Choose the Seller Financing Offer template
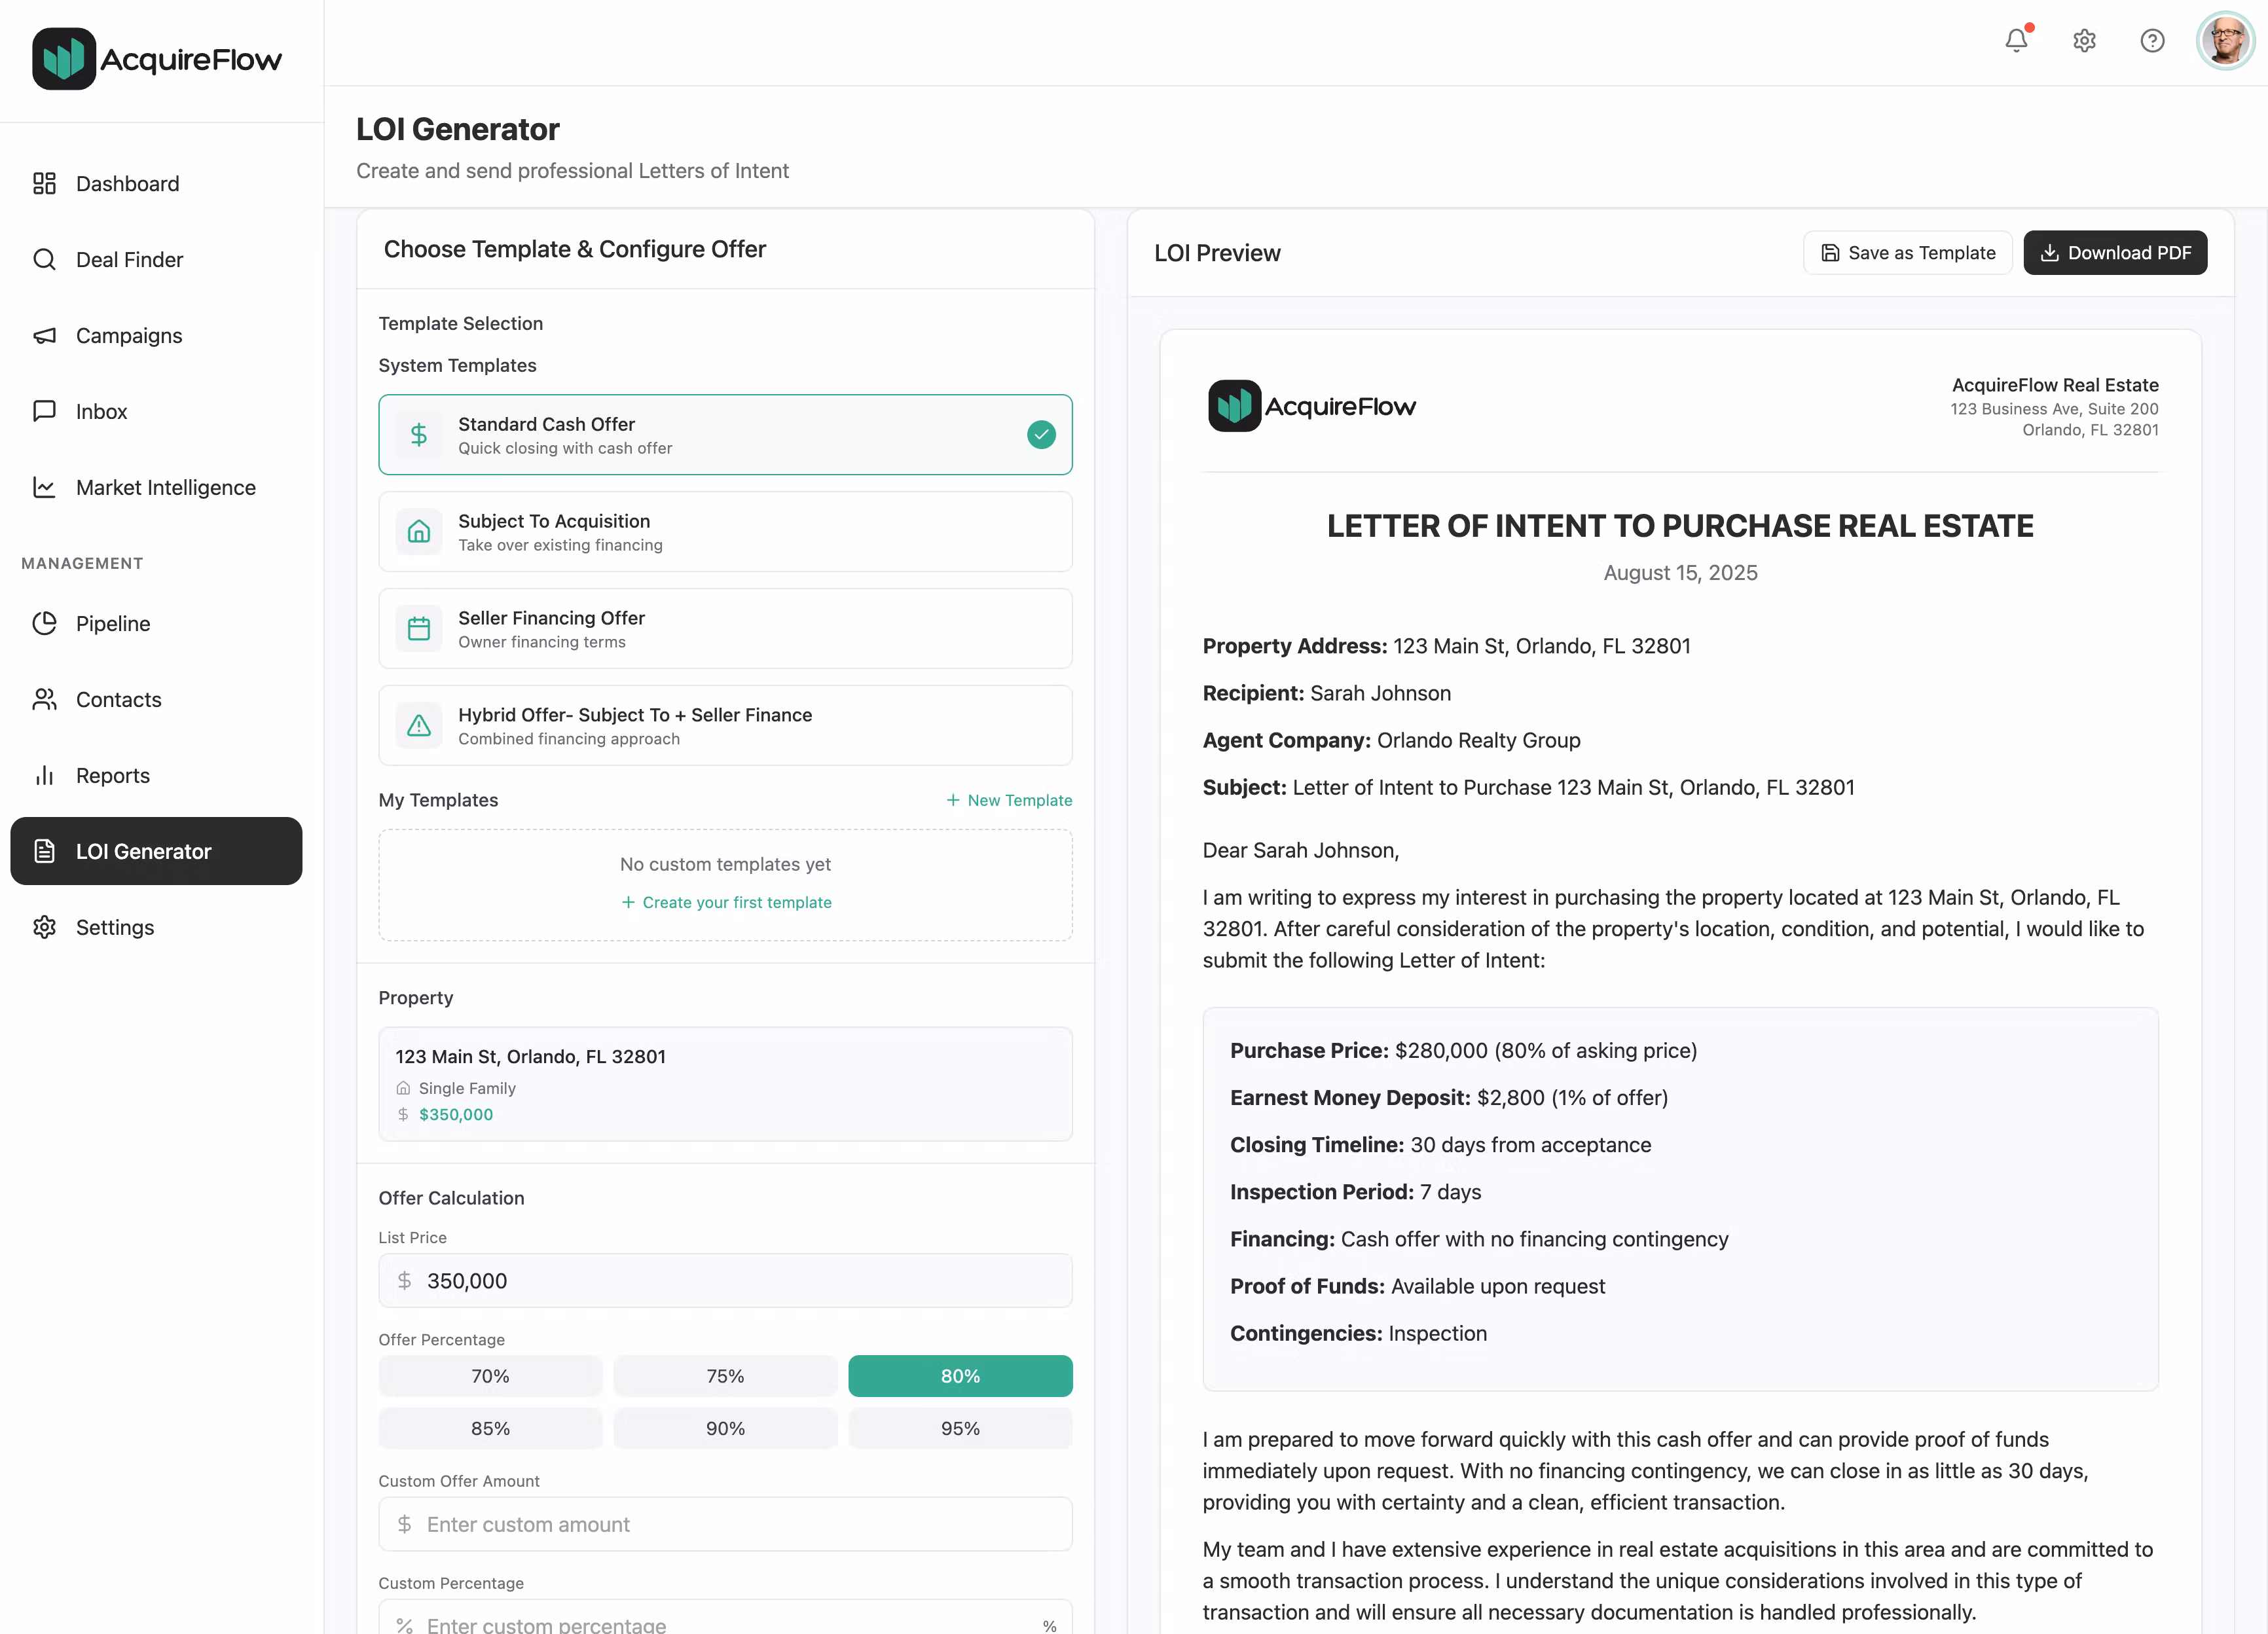The height and width of the screenshot is (1634, 2268). click(x=725, y=629)
